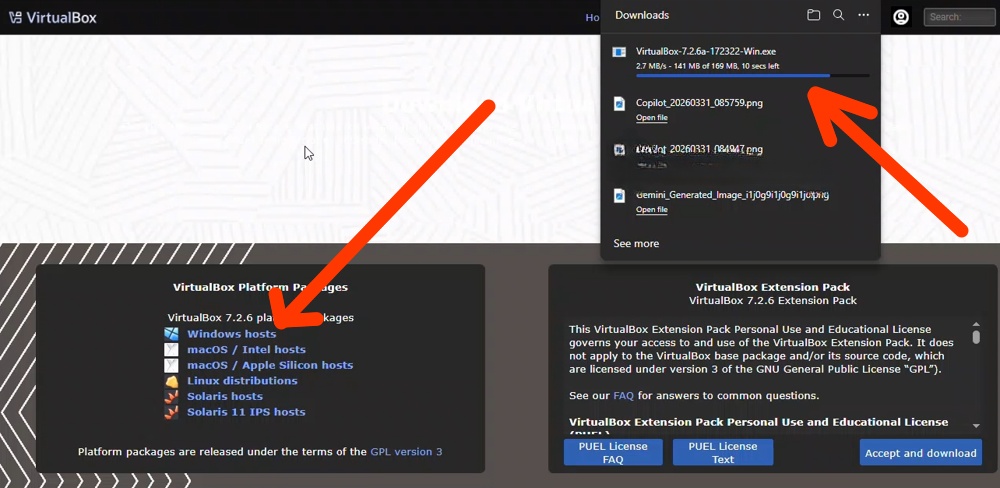1000x488 pixels.
Task: Open macOS / Intel hosts link
Action: 246,350
